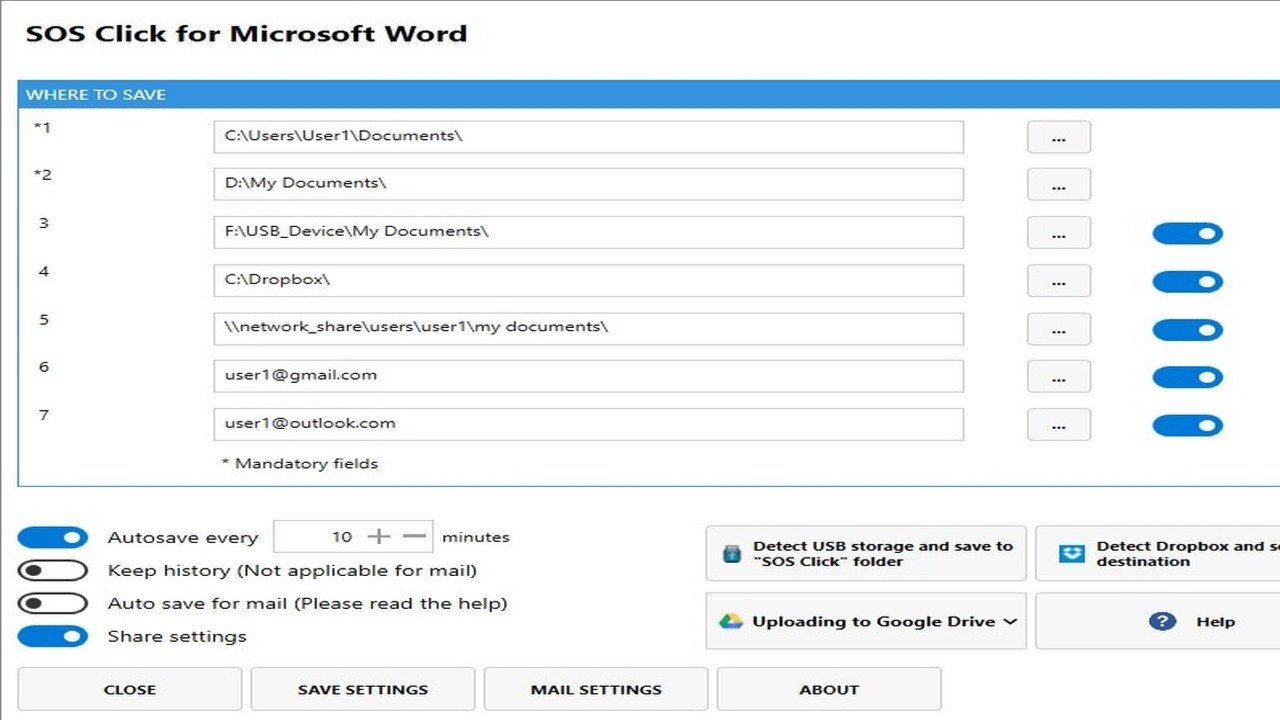Open the ABOUT dialog
The width and height of the screenshot is (1280, 720).
(829, 689)
